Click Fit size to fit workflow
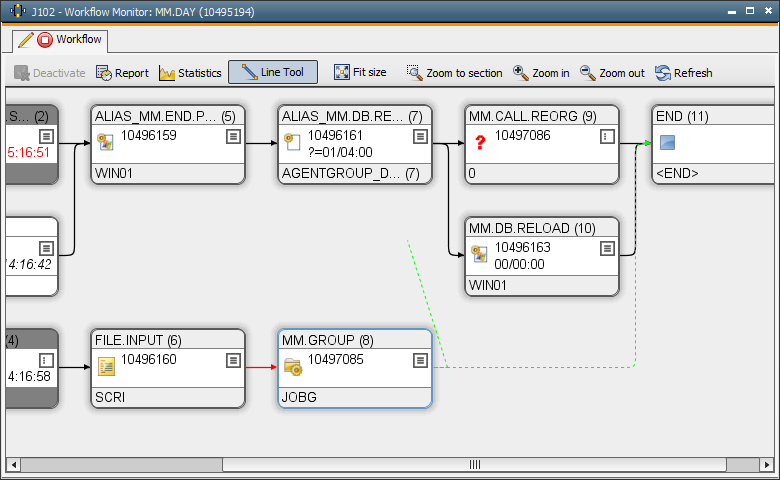Image resolution: width=780 pixels, height=480 pixels. [x=360, y=73]
